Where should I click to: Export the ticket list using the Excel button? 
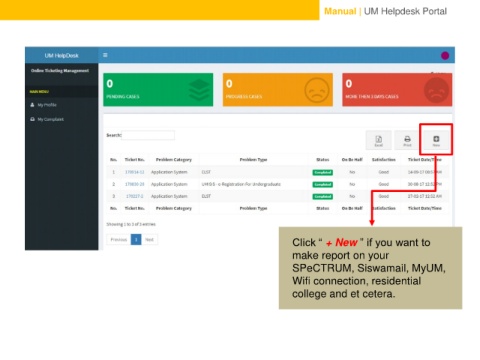(379, 140)
